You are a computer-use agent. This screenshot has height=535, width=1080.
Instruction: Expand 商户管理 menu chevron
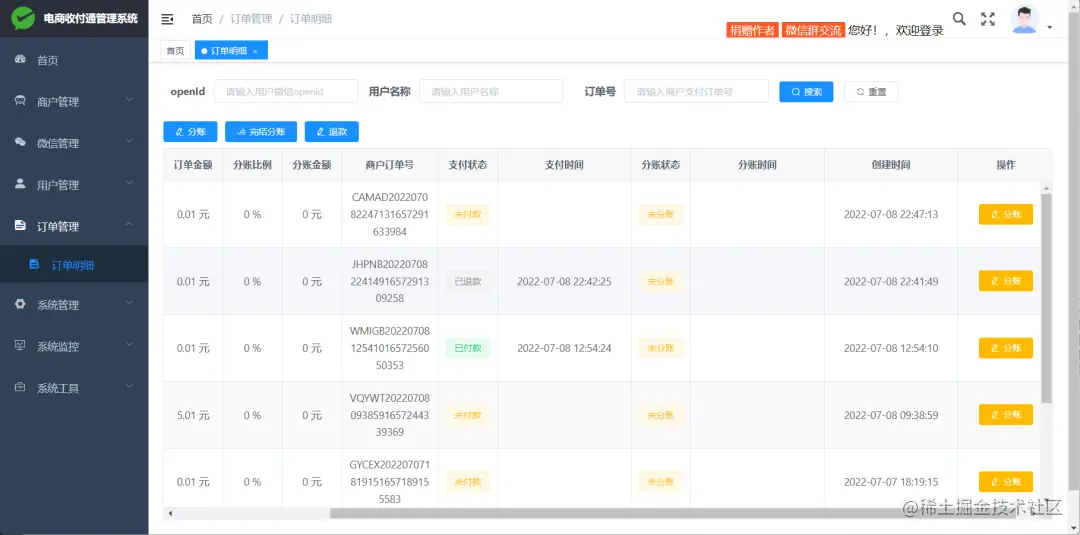pyautogui.click(x=129, y=101)
